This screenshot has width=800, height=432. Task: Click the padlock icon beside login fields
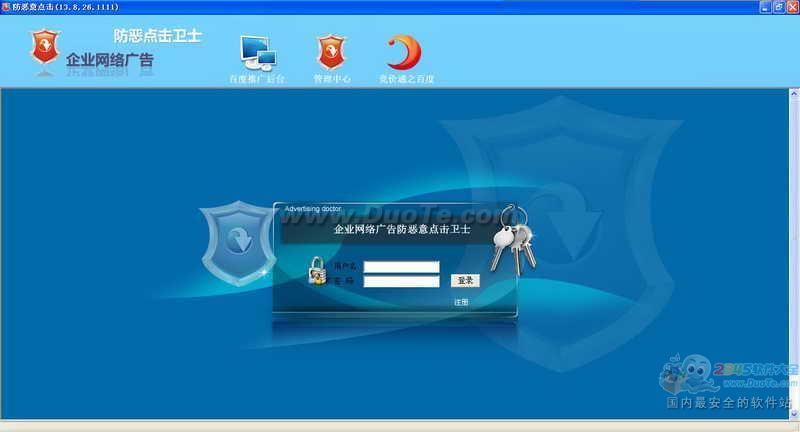coord(317,271)
